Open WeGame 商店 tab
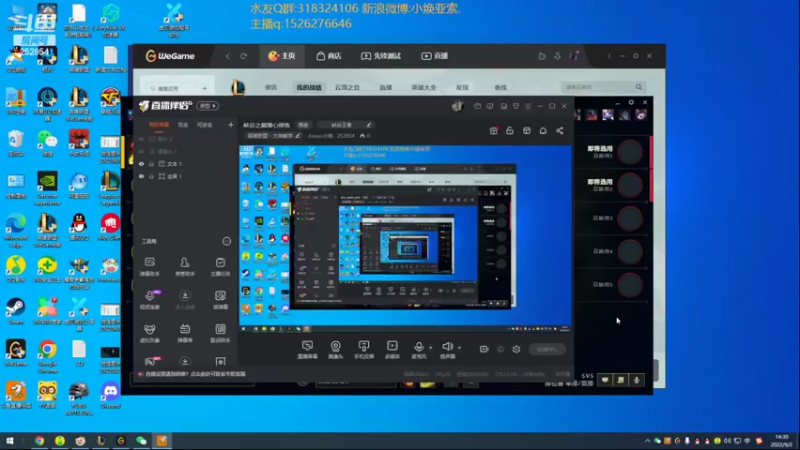Viewport: 800px width, 450px height. (329, 56)
